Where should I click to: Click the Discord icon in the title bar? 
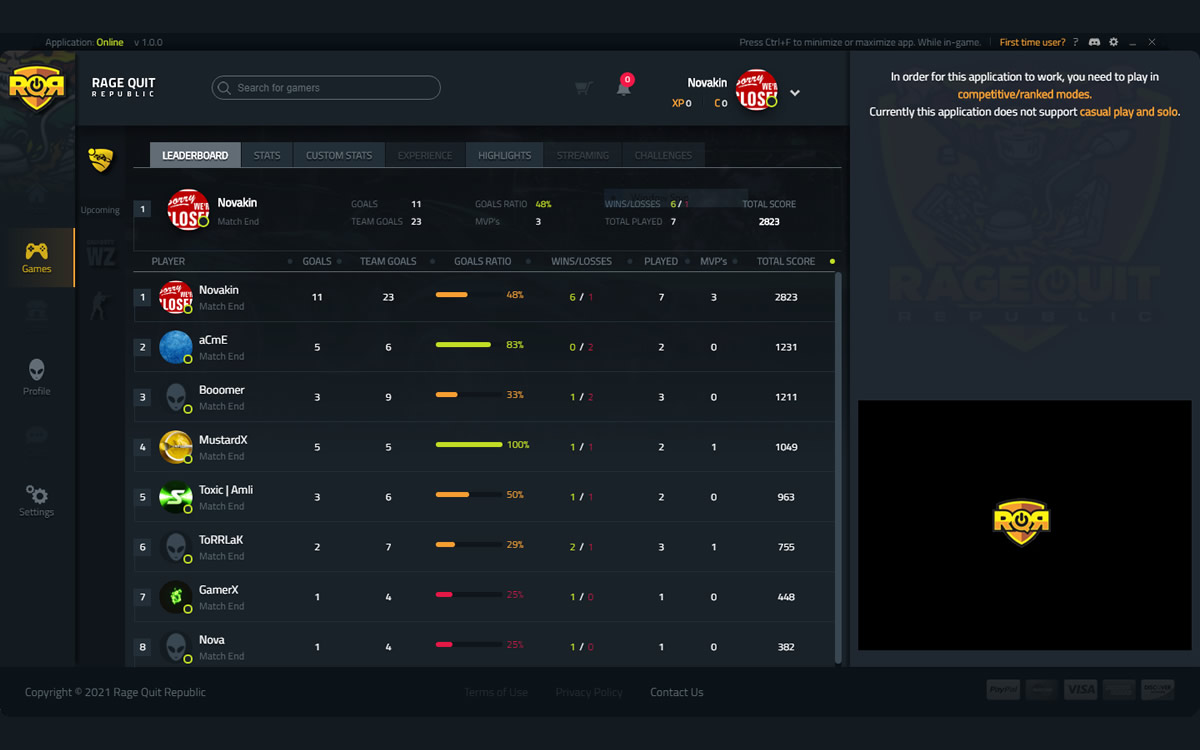pyautogui.click(x=1094, y=42)
